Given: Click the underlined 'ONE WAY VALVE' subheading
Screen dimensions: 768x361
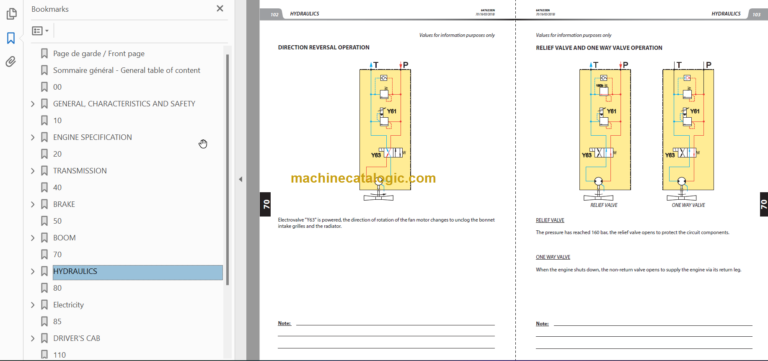Looking at the screenshot, I should pyautogui.click(x=552, y=257).
